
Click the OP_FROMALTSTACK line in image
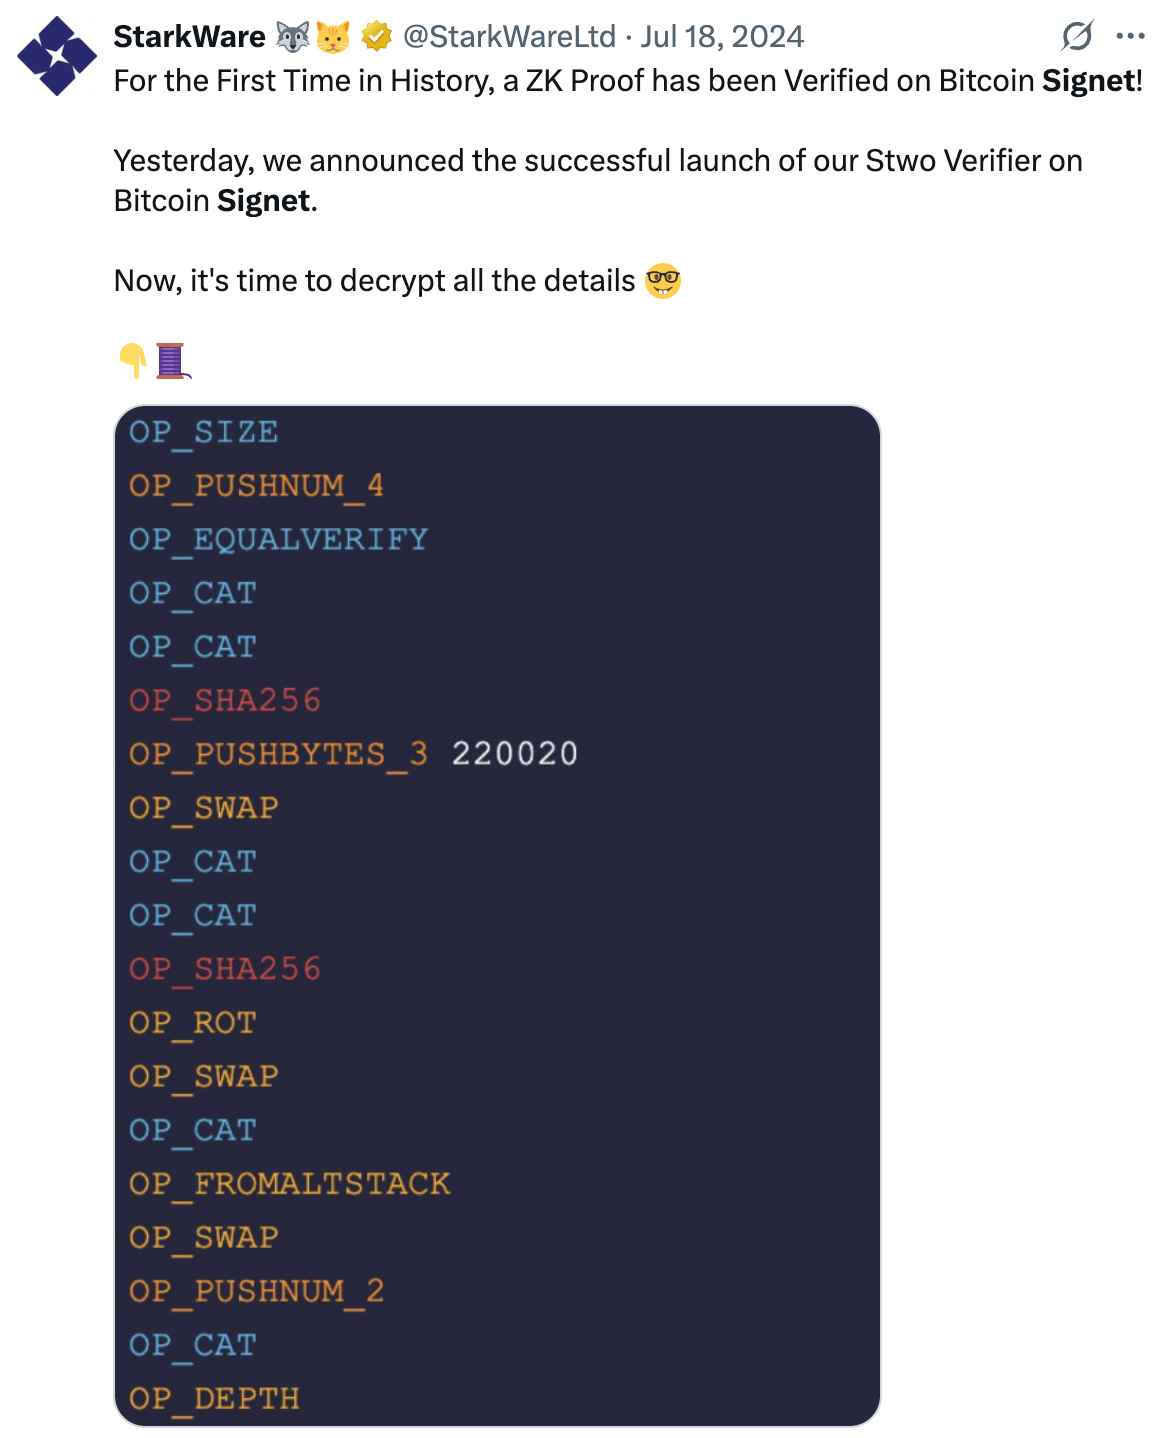(x=290, y=1184)
